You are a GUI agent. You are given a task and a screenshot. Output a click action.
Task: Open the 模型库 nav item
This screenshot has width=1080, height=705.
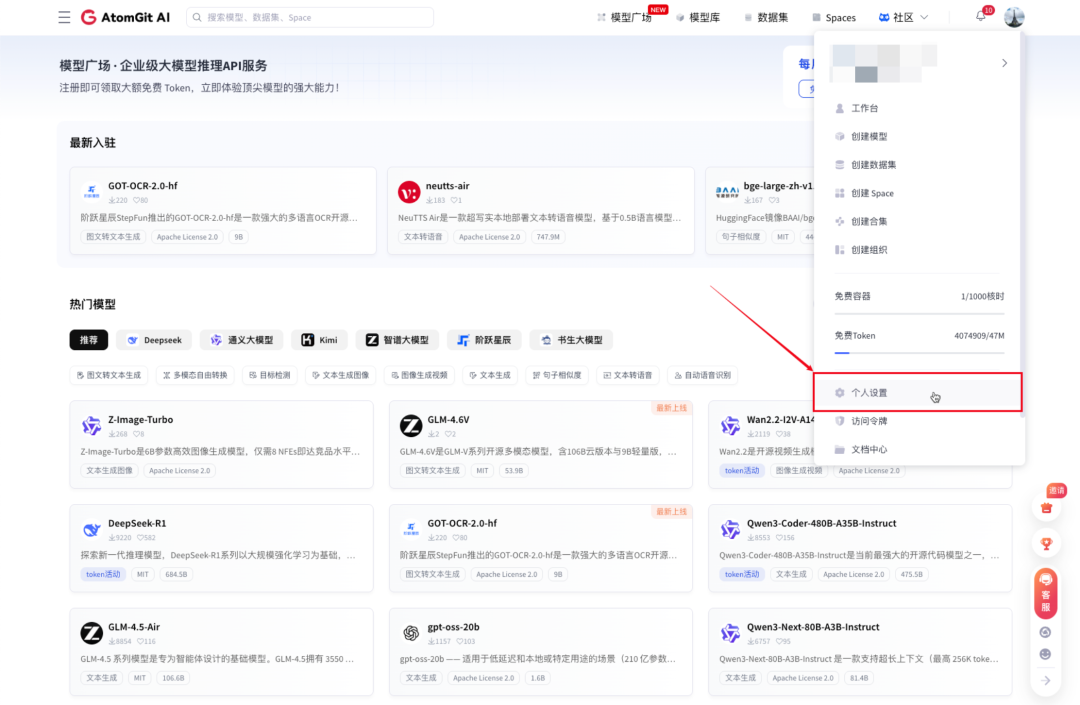tap(698, 17)
